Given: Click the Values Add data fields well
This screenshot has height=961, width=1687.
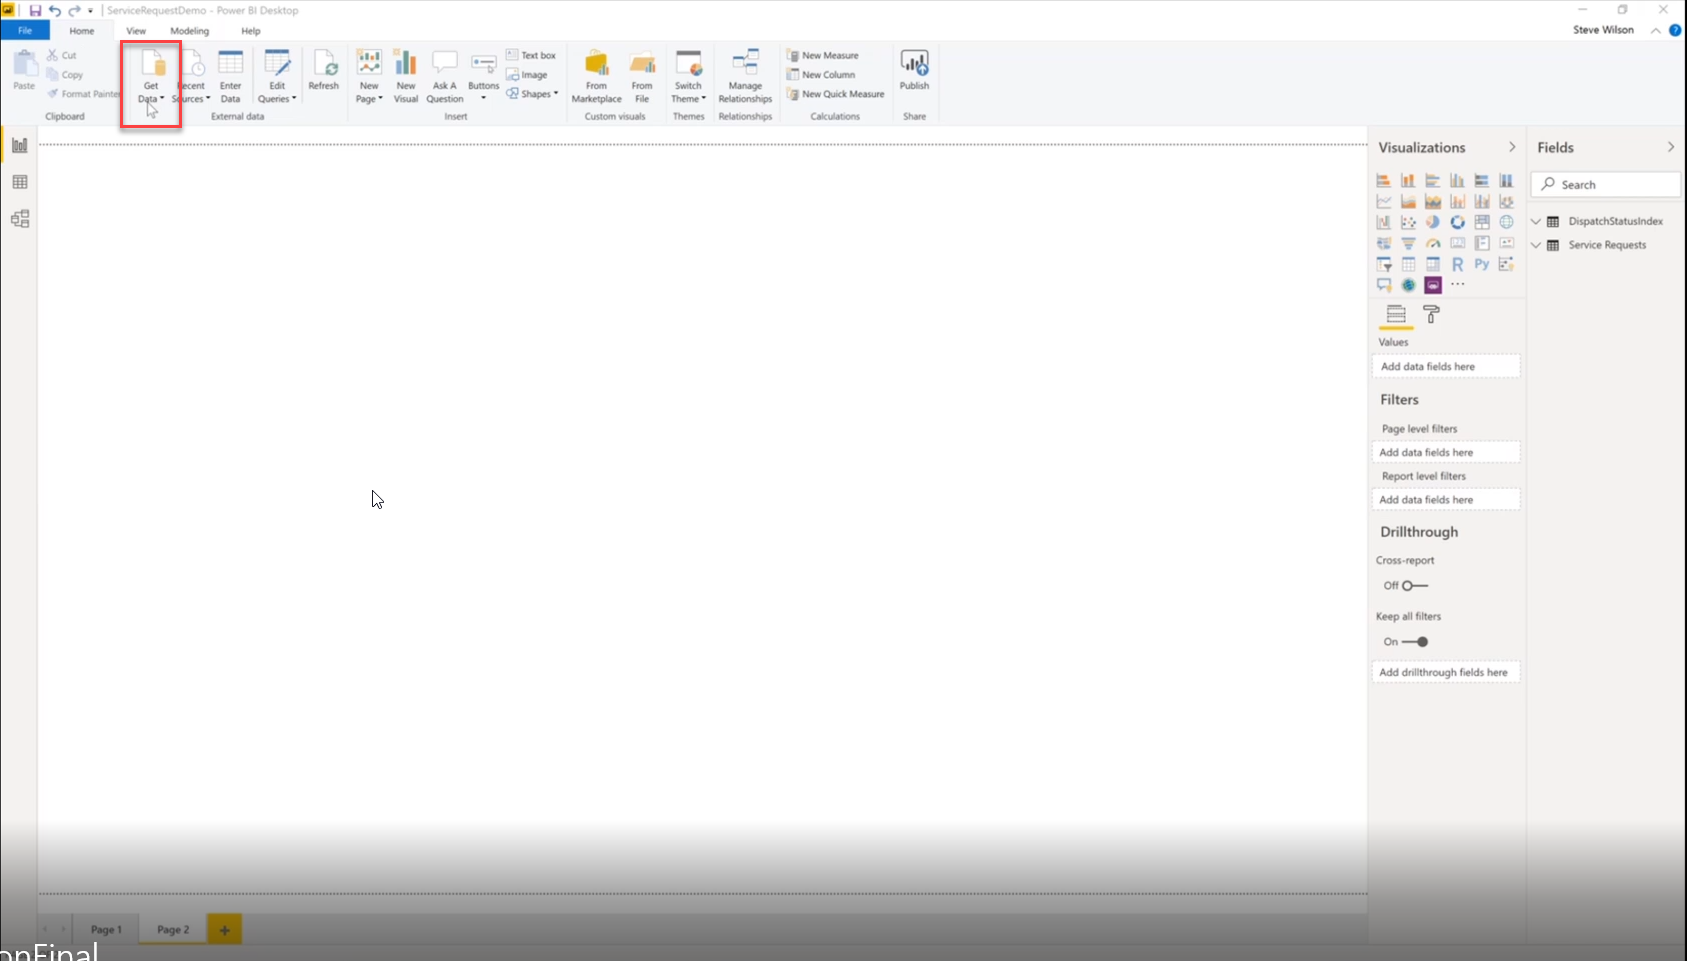Looking at the screenshot, I should click(x=1446, y=367).
